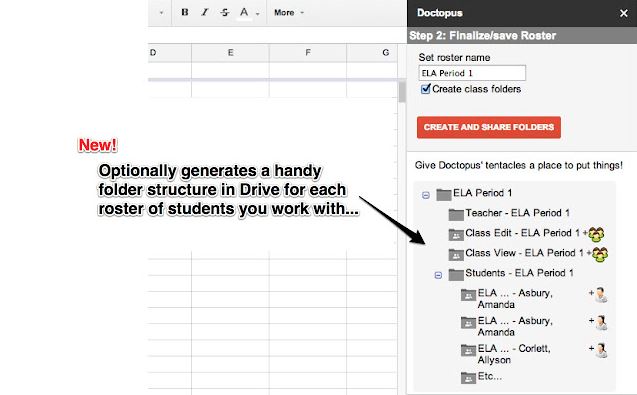Select Class Edit shared folder icon
Screen dimensions: 637x395
[x=456, y=234]
